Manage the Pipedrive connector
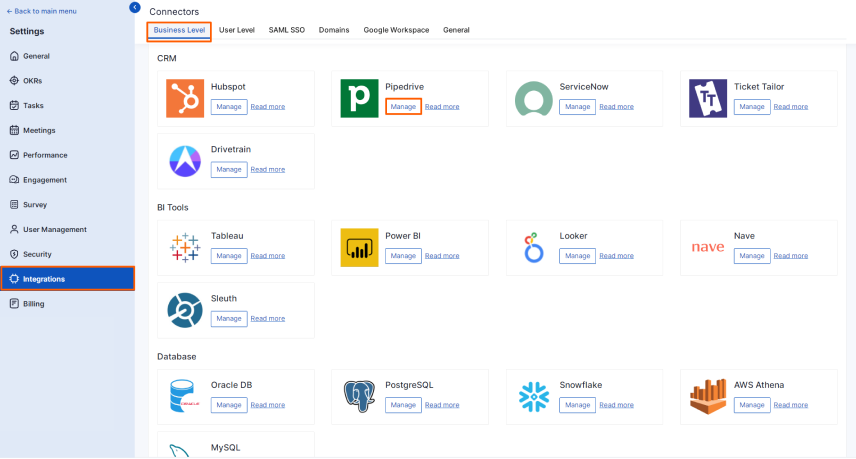This screenshot has width=856, height=459. pos(403,107)
